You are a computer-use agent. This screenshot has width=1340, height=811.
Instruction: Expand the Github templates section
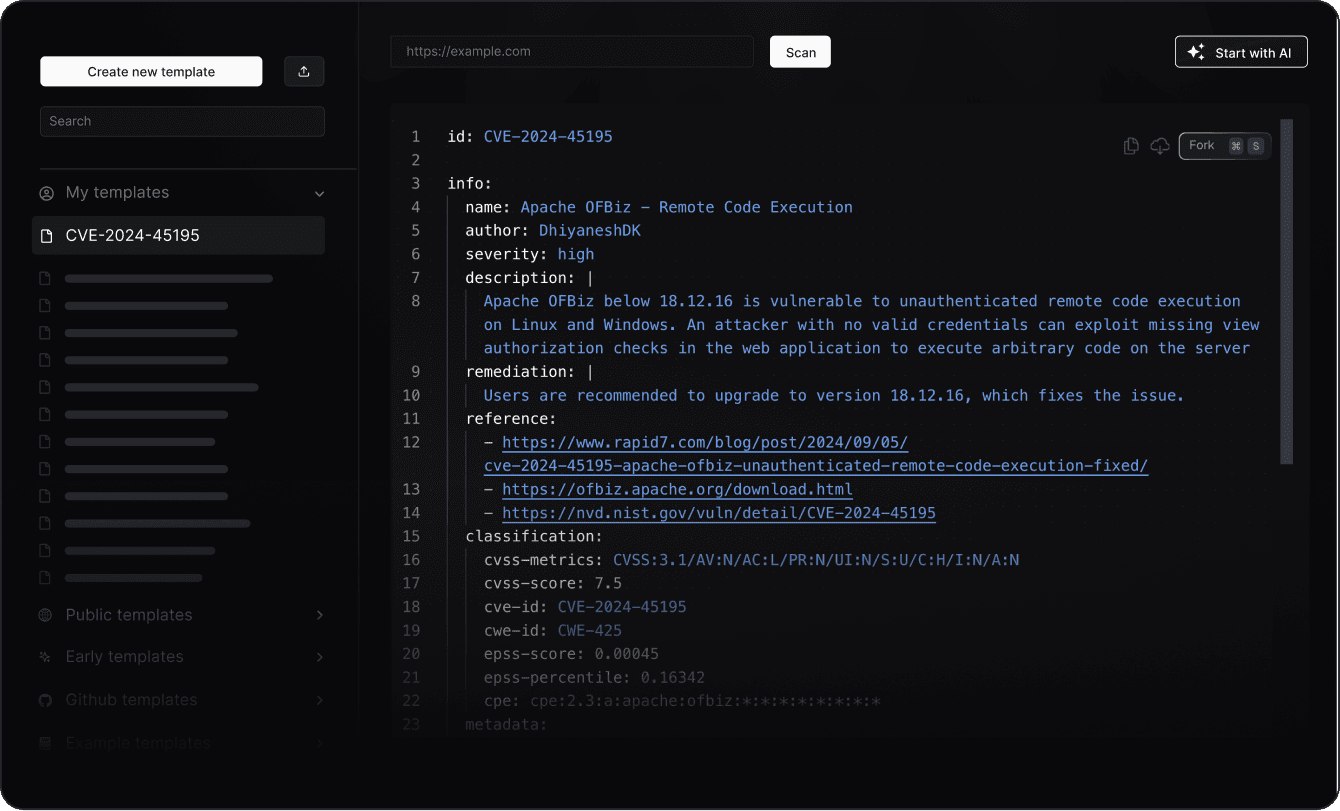(x=319, y=700)
